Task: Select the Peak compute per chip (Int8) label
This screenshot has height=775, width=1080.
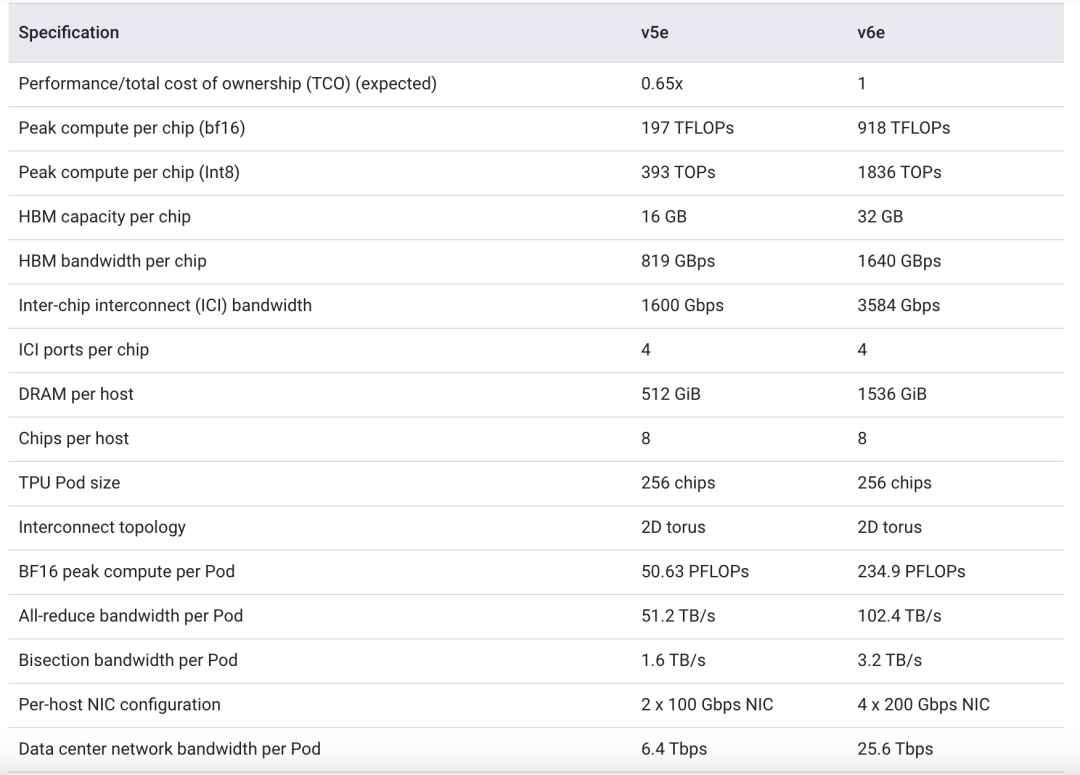Action: pyautogui.click(x=129, y=172)
